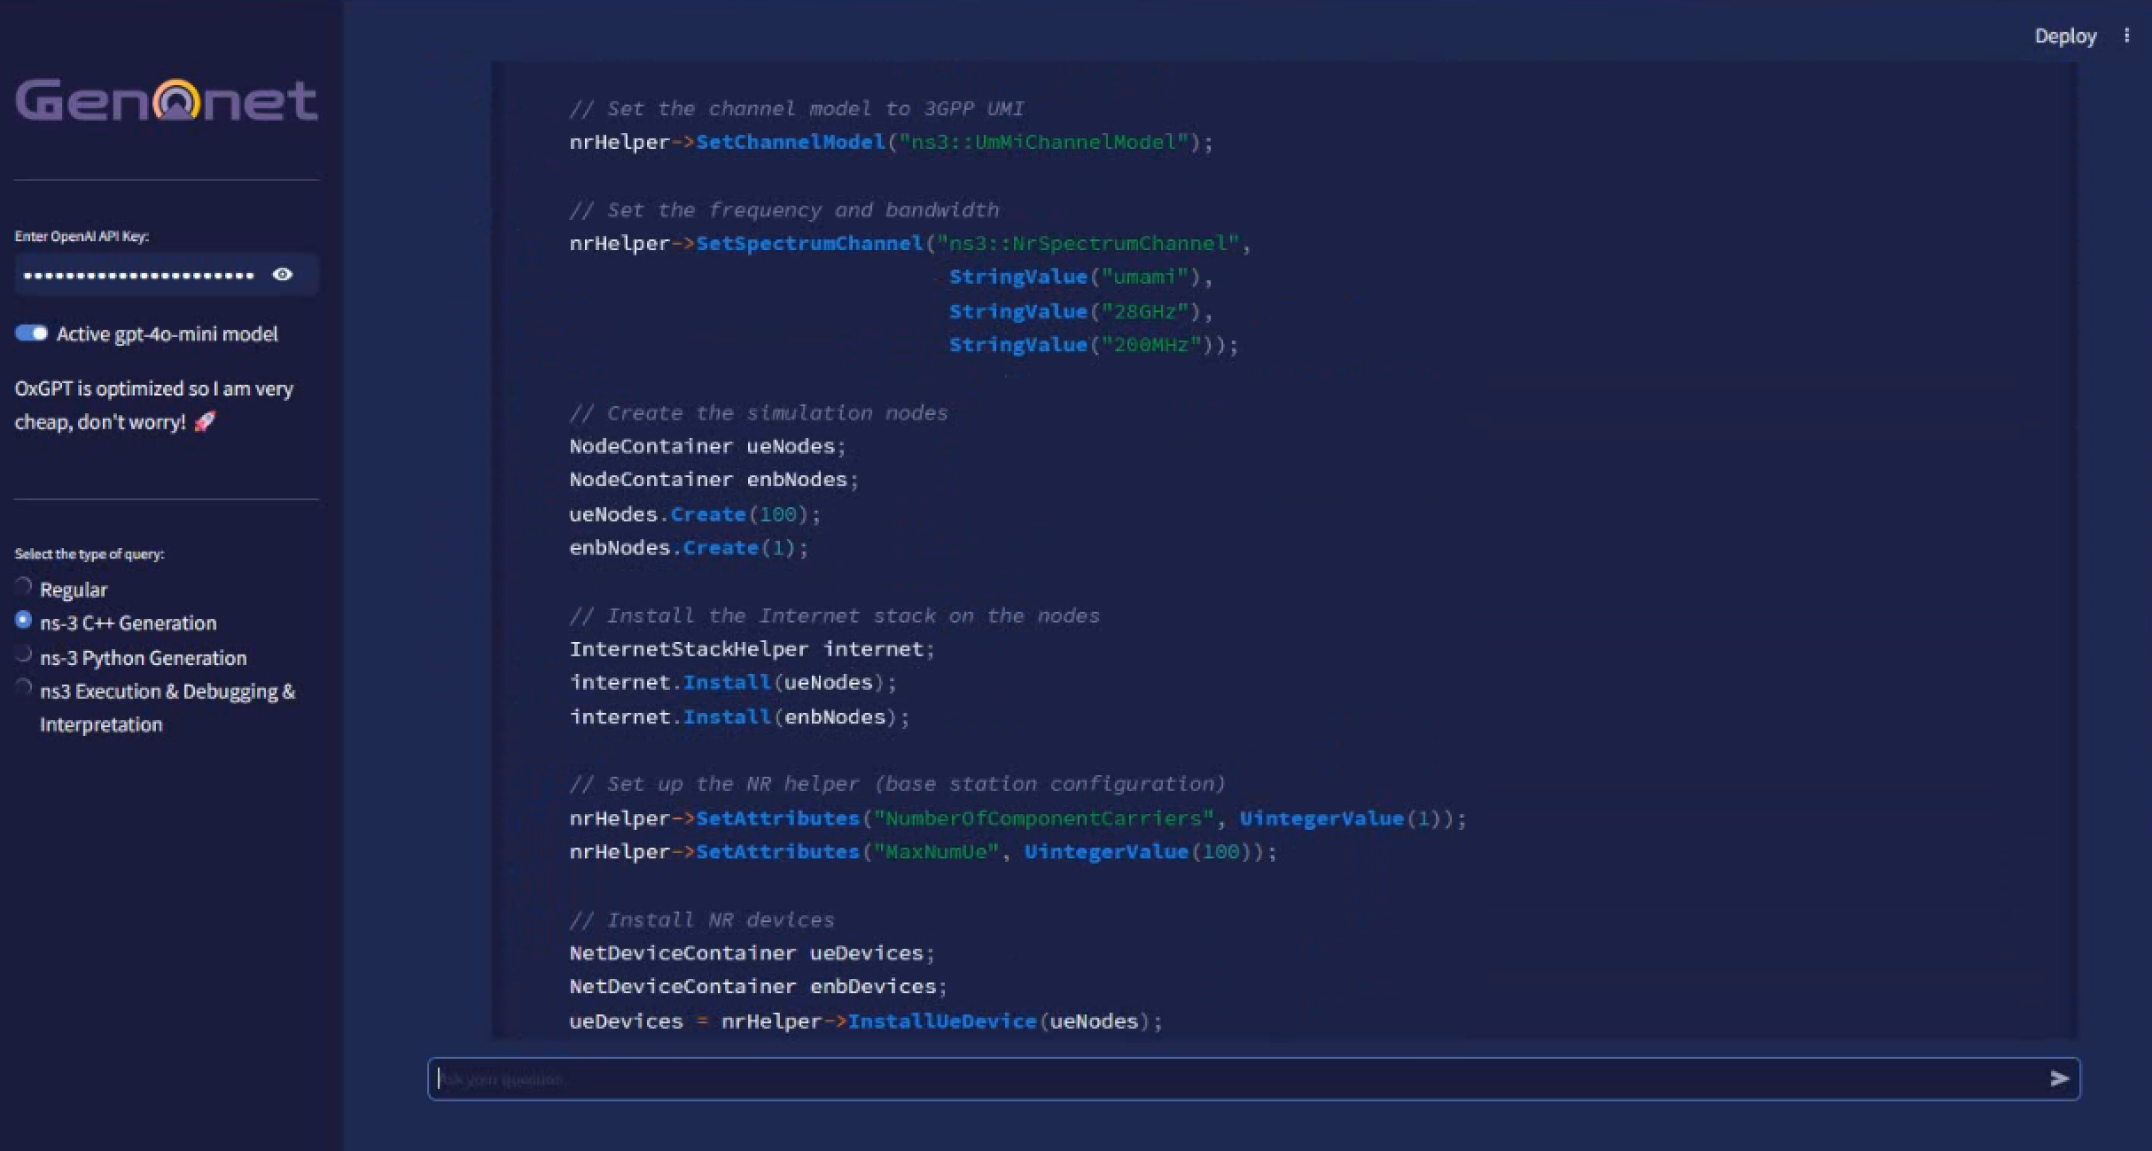The image size is (2152, 1151).
Task: Open the three-dot main menu
Action: pos(2126,36)
